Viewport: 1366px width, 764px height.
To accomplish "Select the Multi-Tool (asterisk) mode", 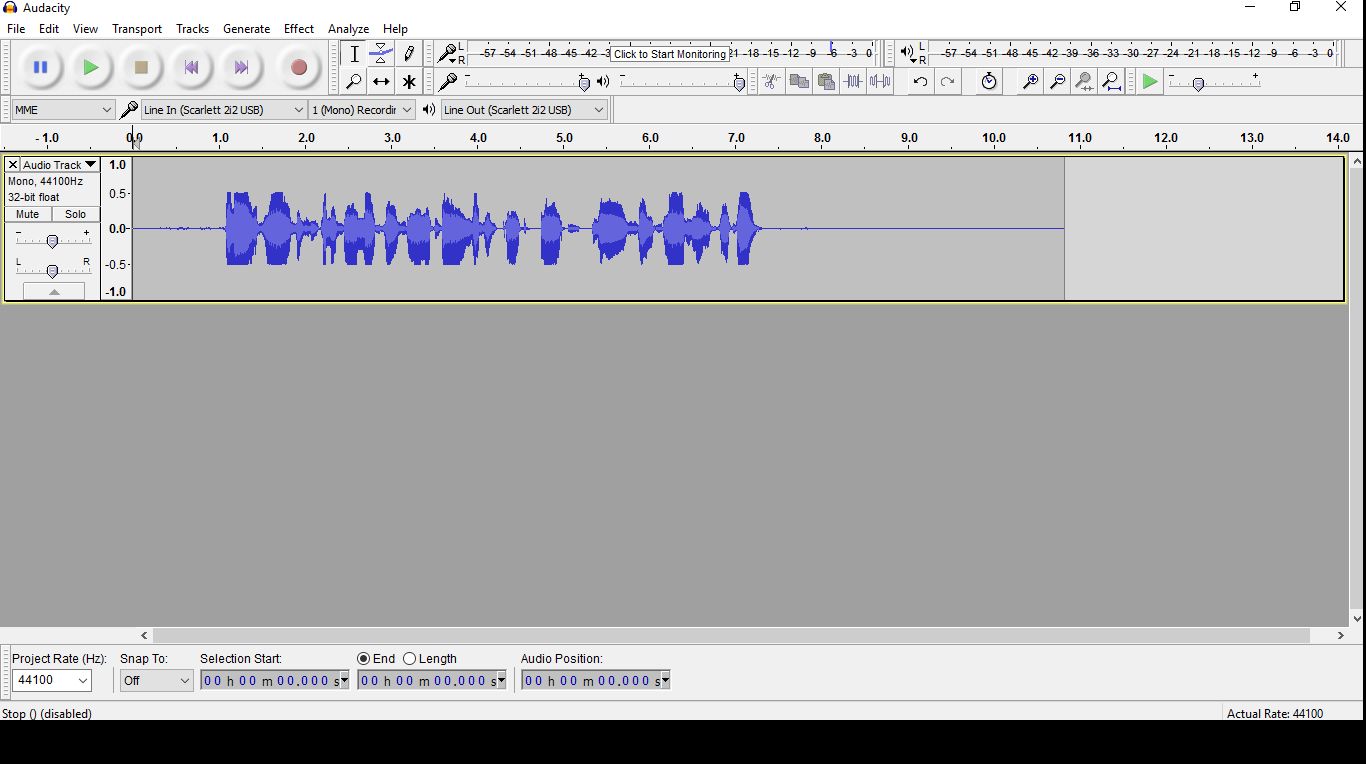I will pos(408,82).
